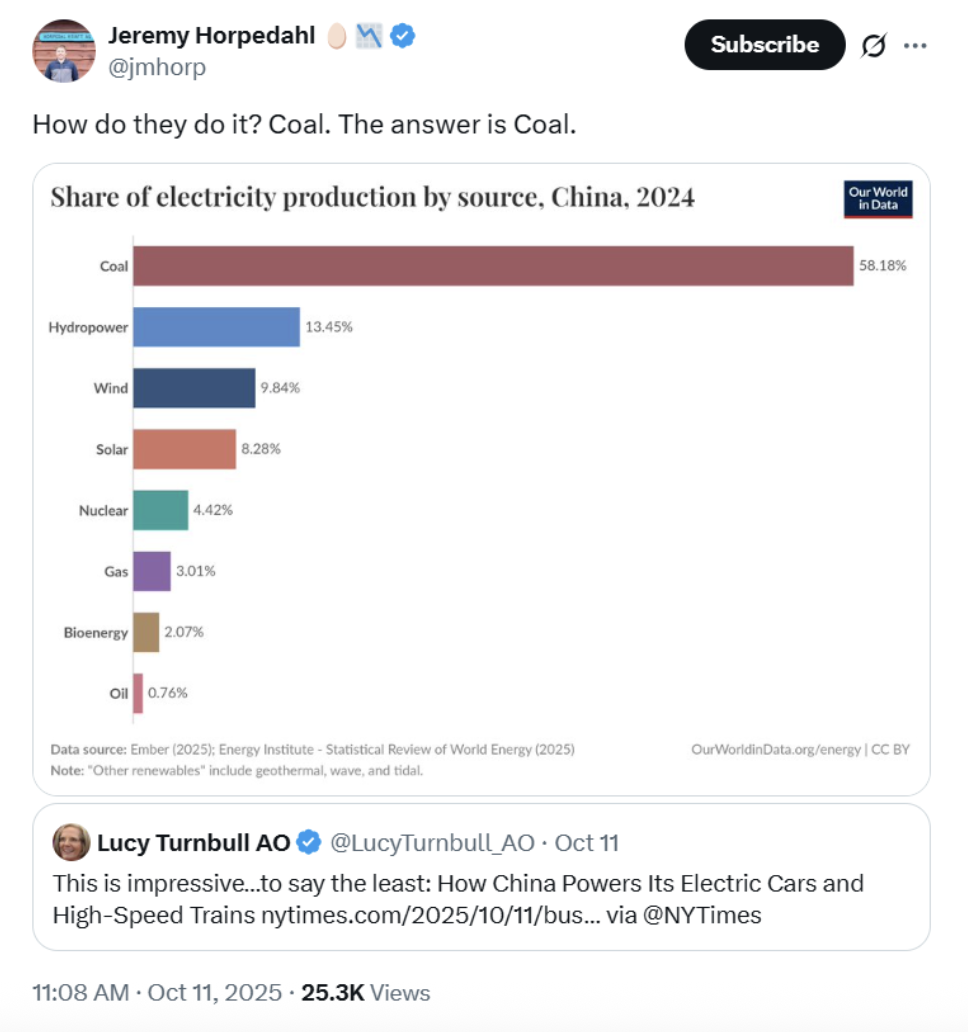Screen dimensions: 968x1032
Task: Click the blue Hydropower bar
Action: point(216,327)
